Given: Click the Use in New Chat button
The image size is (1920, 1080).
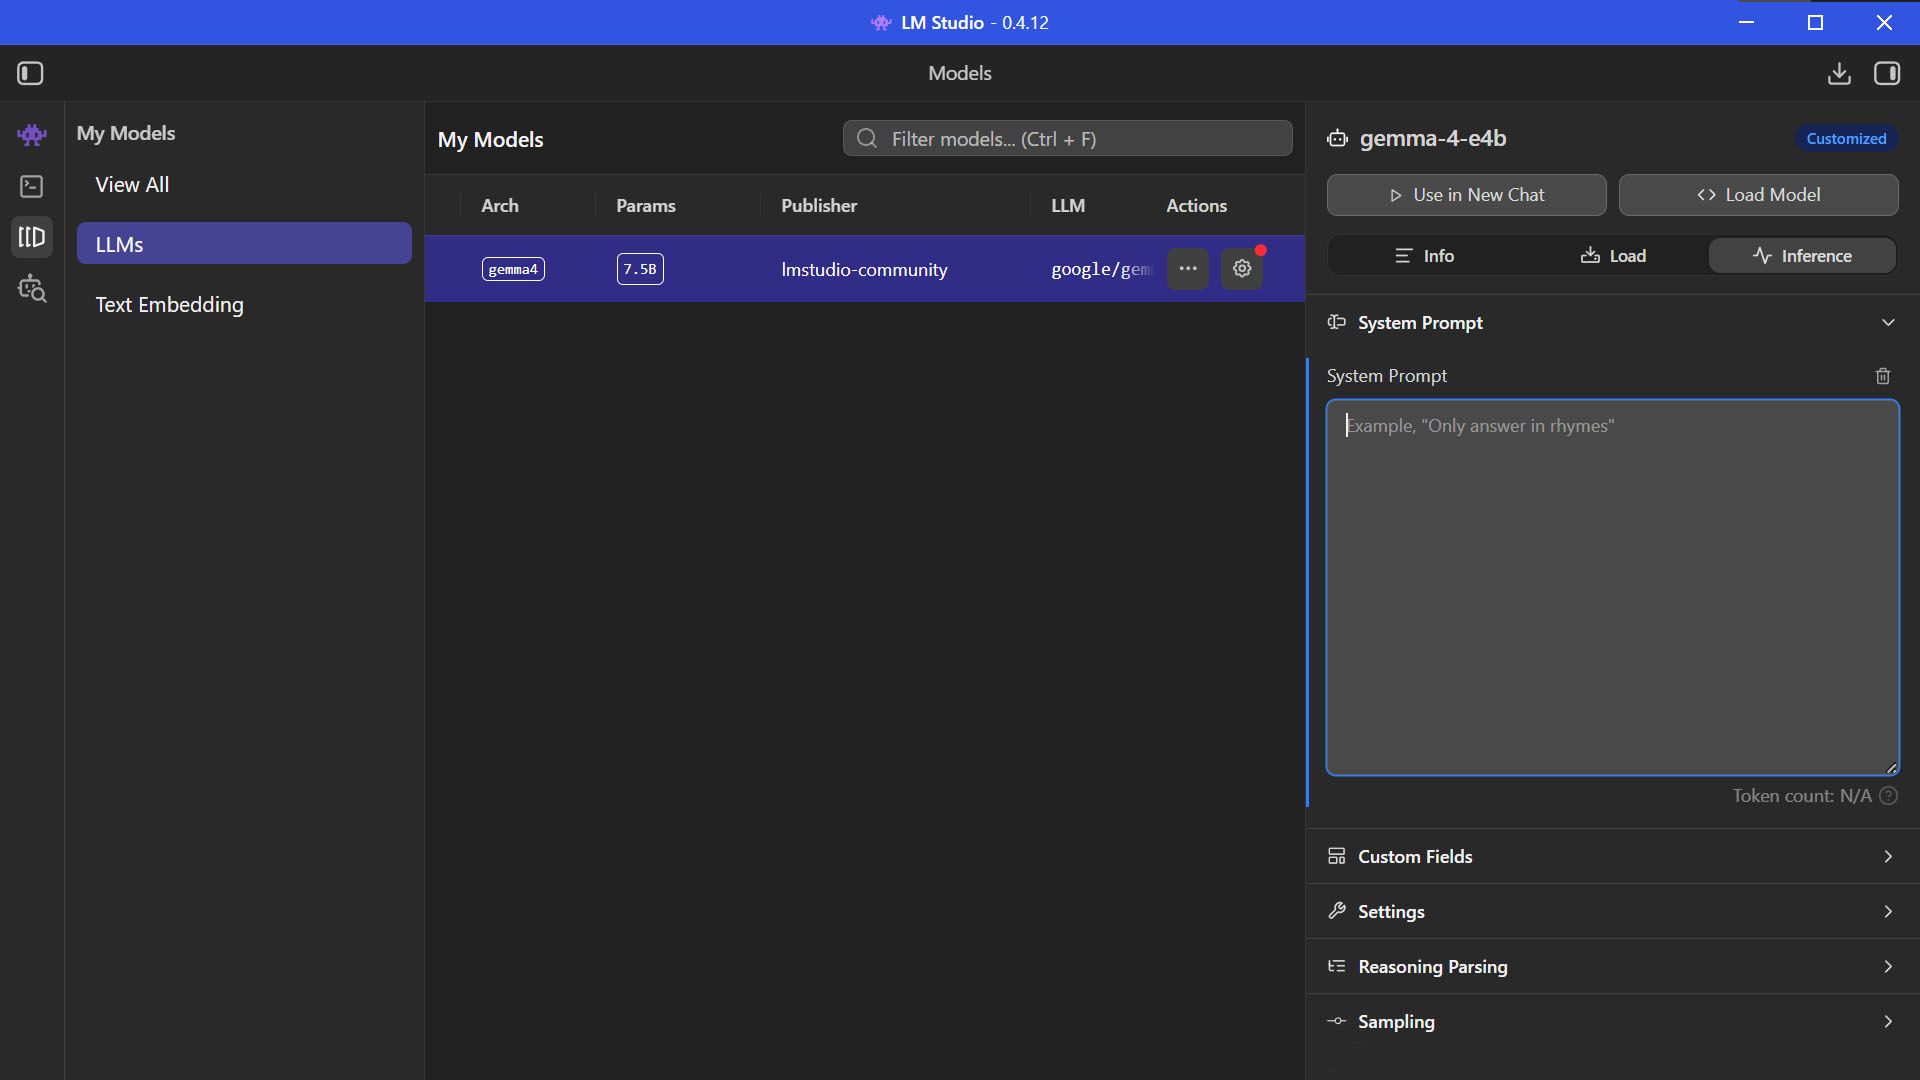Looking at the screenshot, I should (x=1466, y=194).
